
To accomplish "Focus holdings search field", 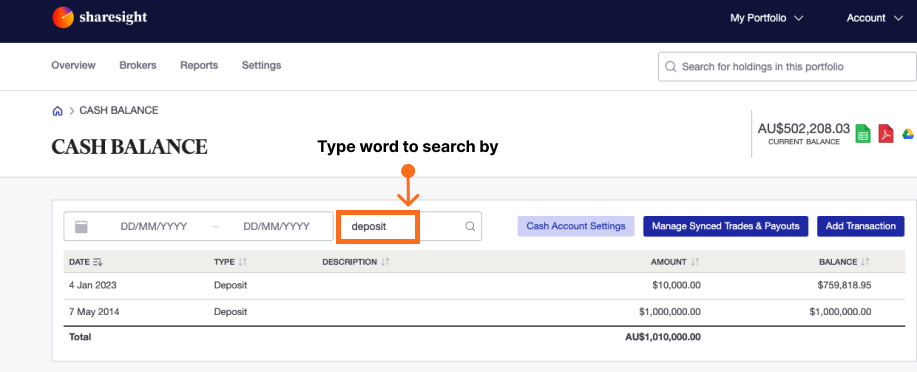I will pos(787,67).
